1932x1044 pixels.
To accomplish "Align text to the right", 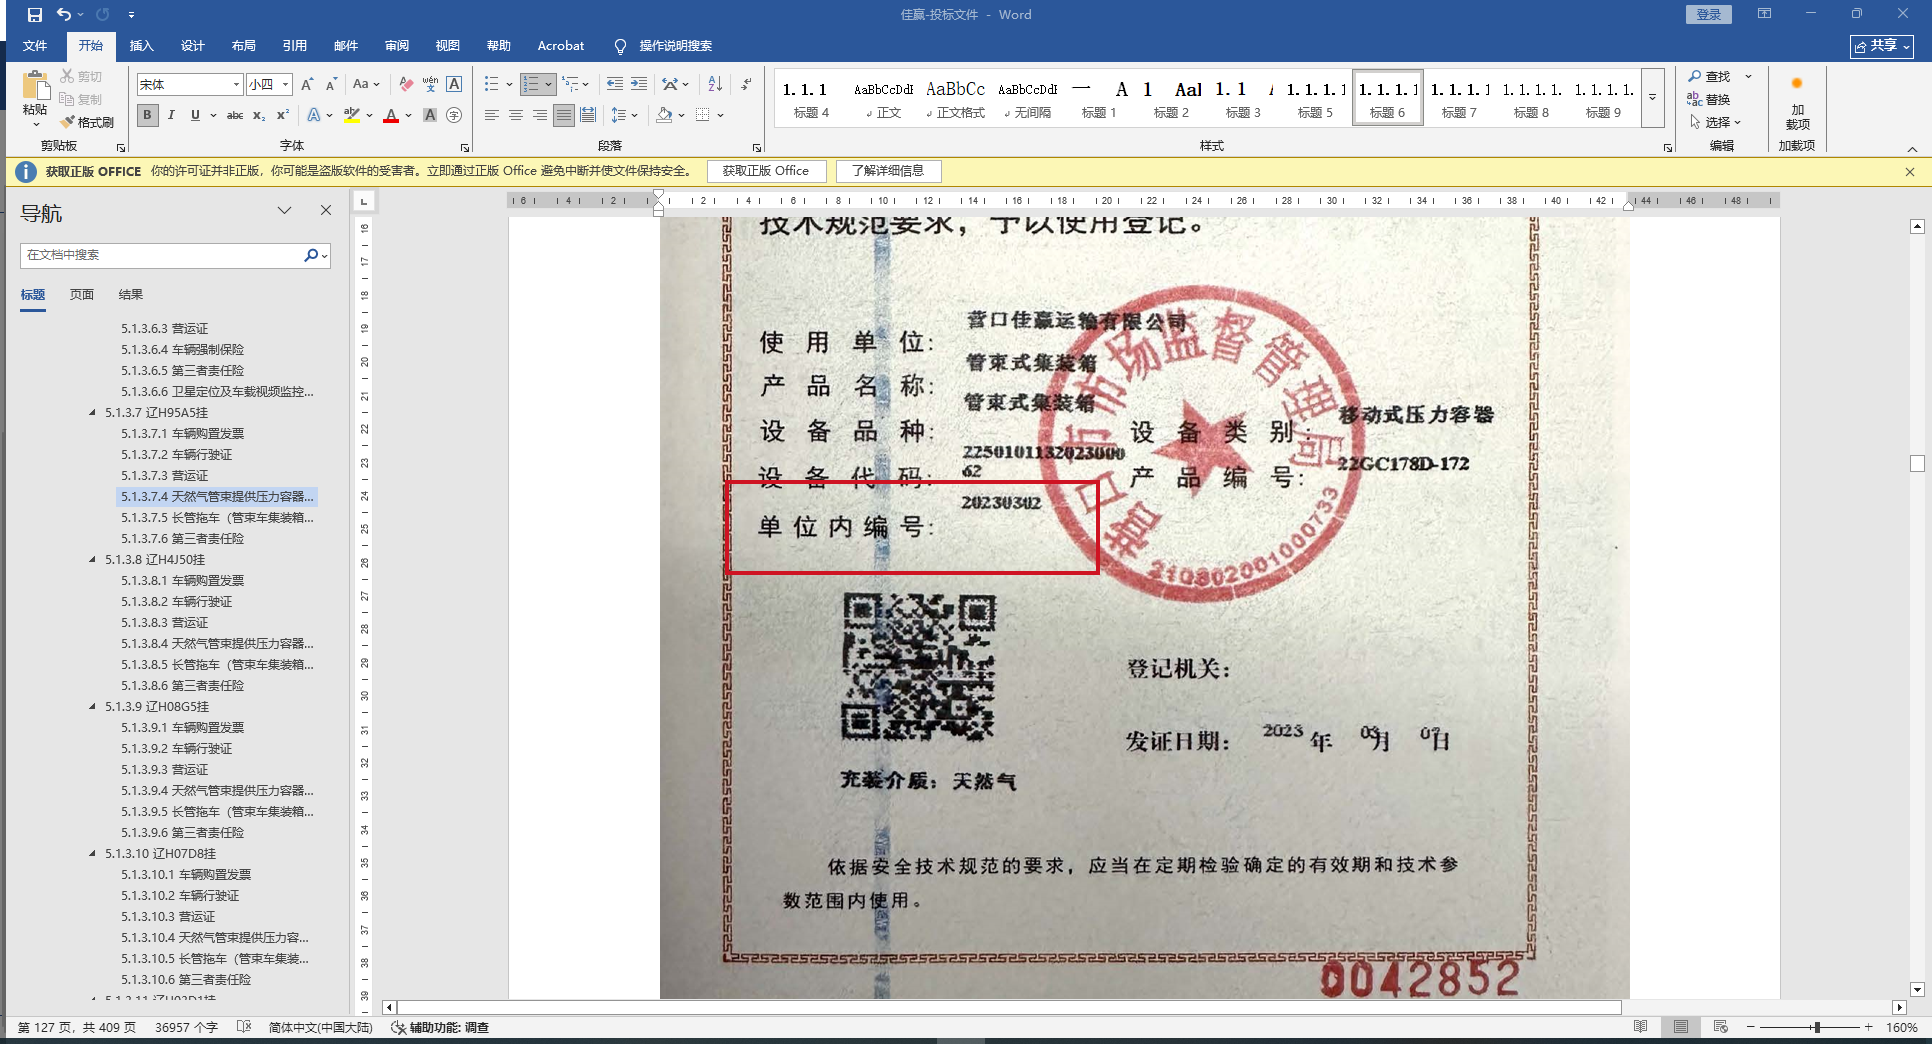I will click(x=540, y=115).
